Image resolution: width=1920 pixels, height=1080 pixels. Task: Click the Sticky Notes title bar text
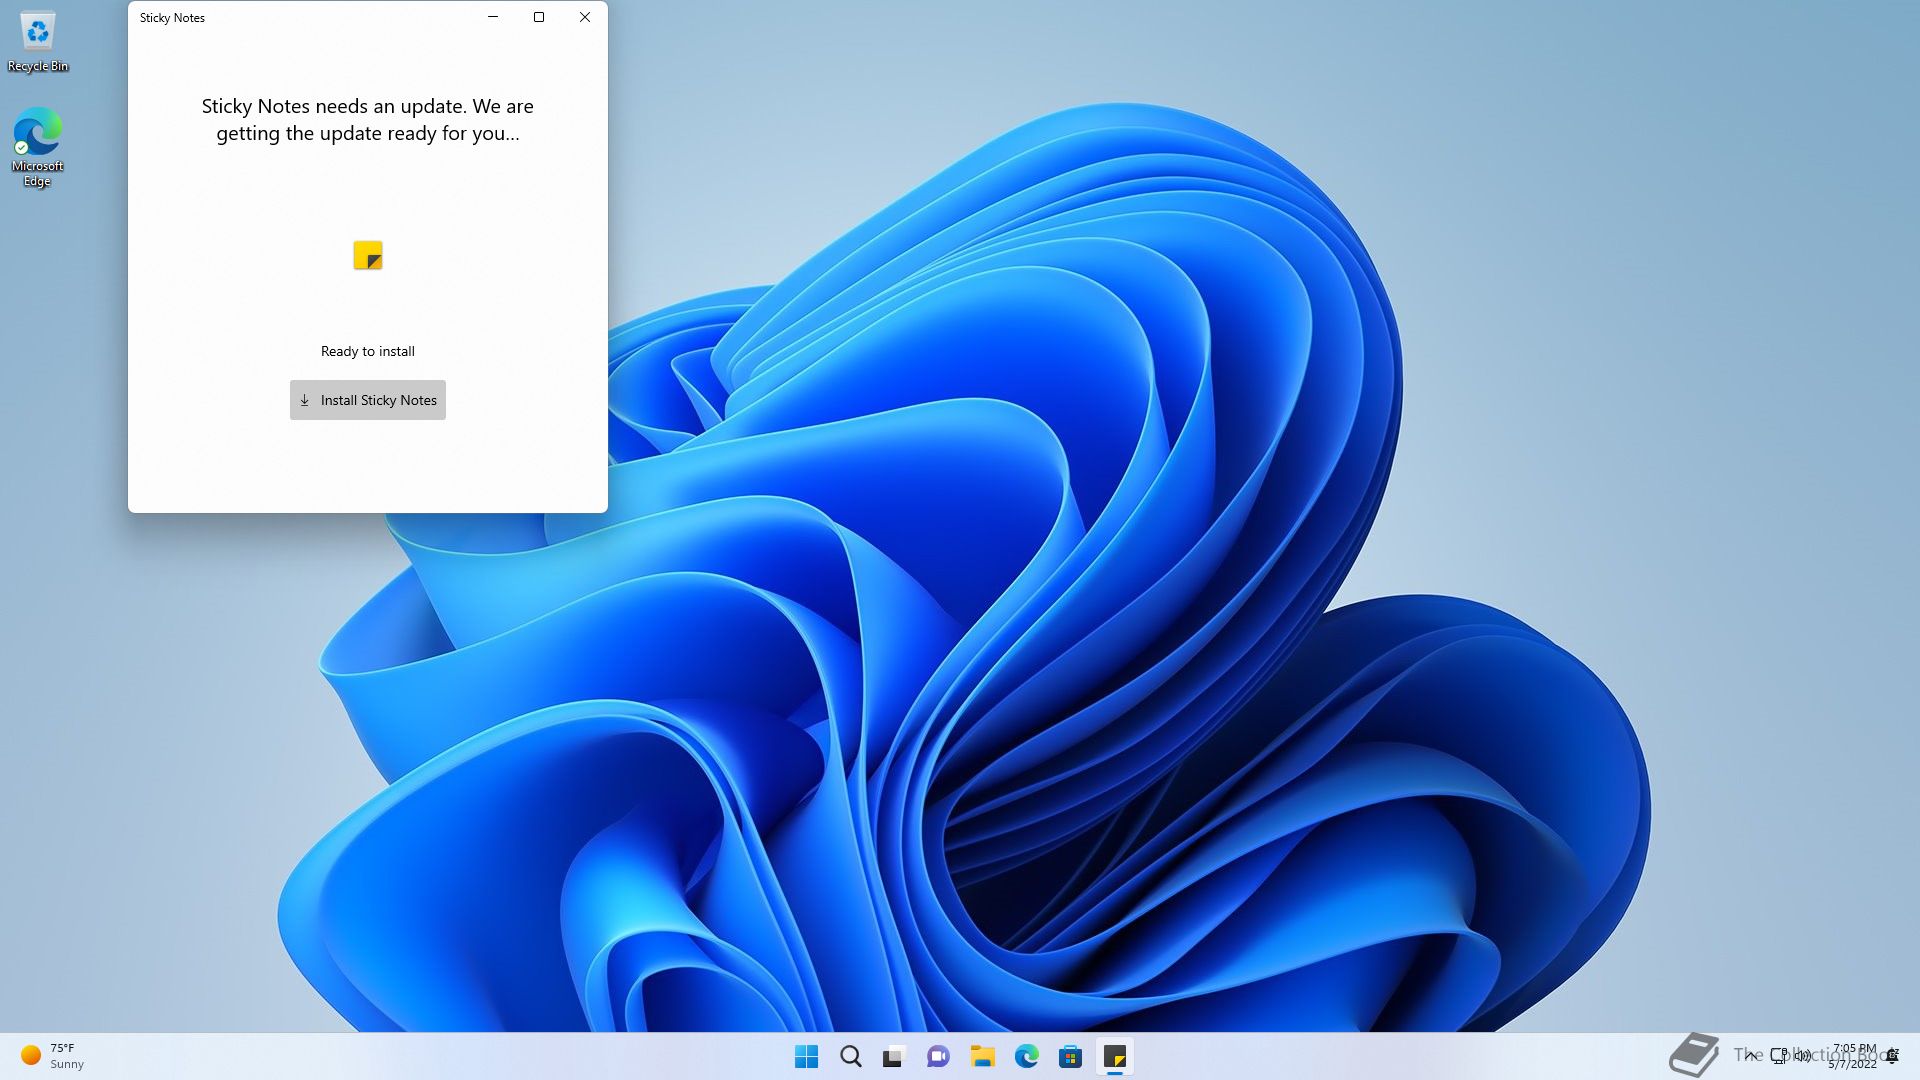pos(171,17)
